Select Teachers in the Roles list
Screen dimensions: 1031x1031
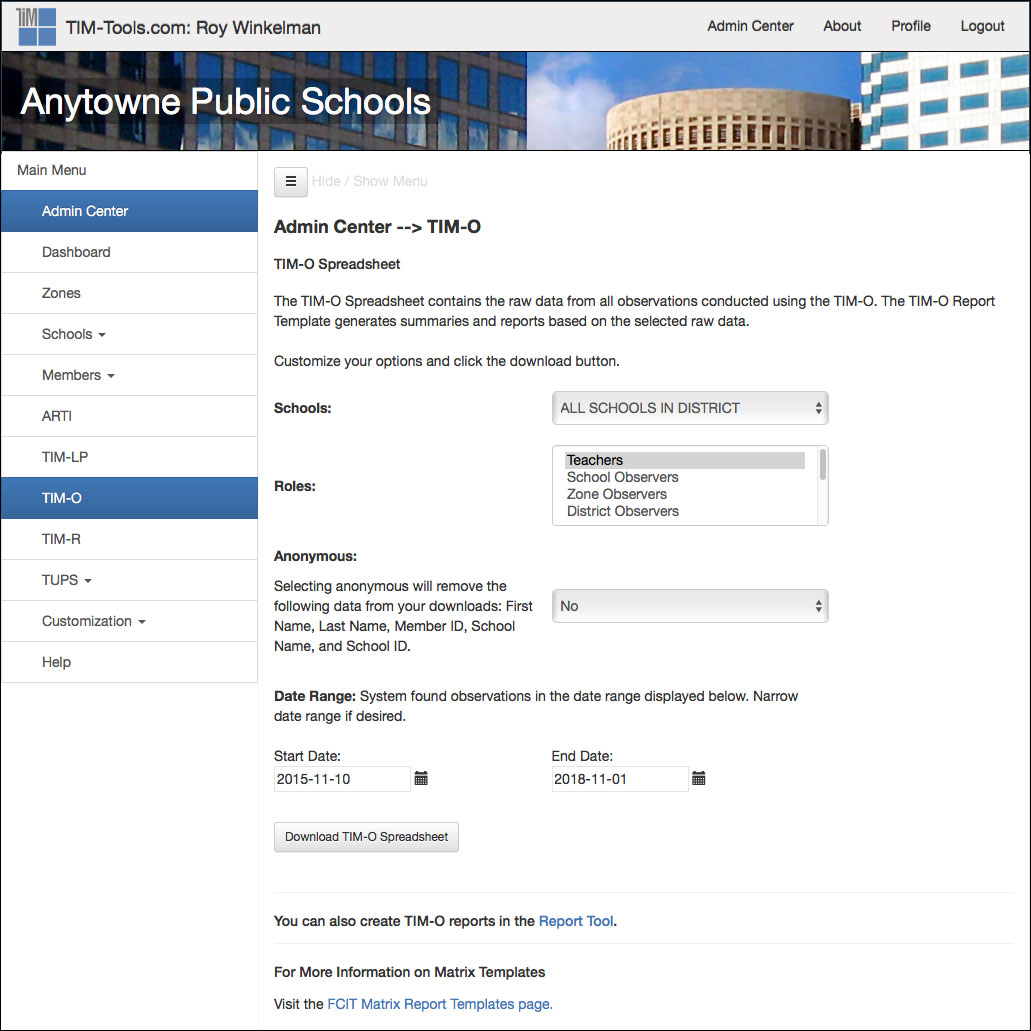[684, 460]
